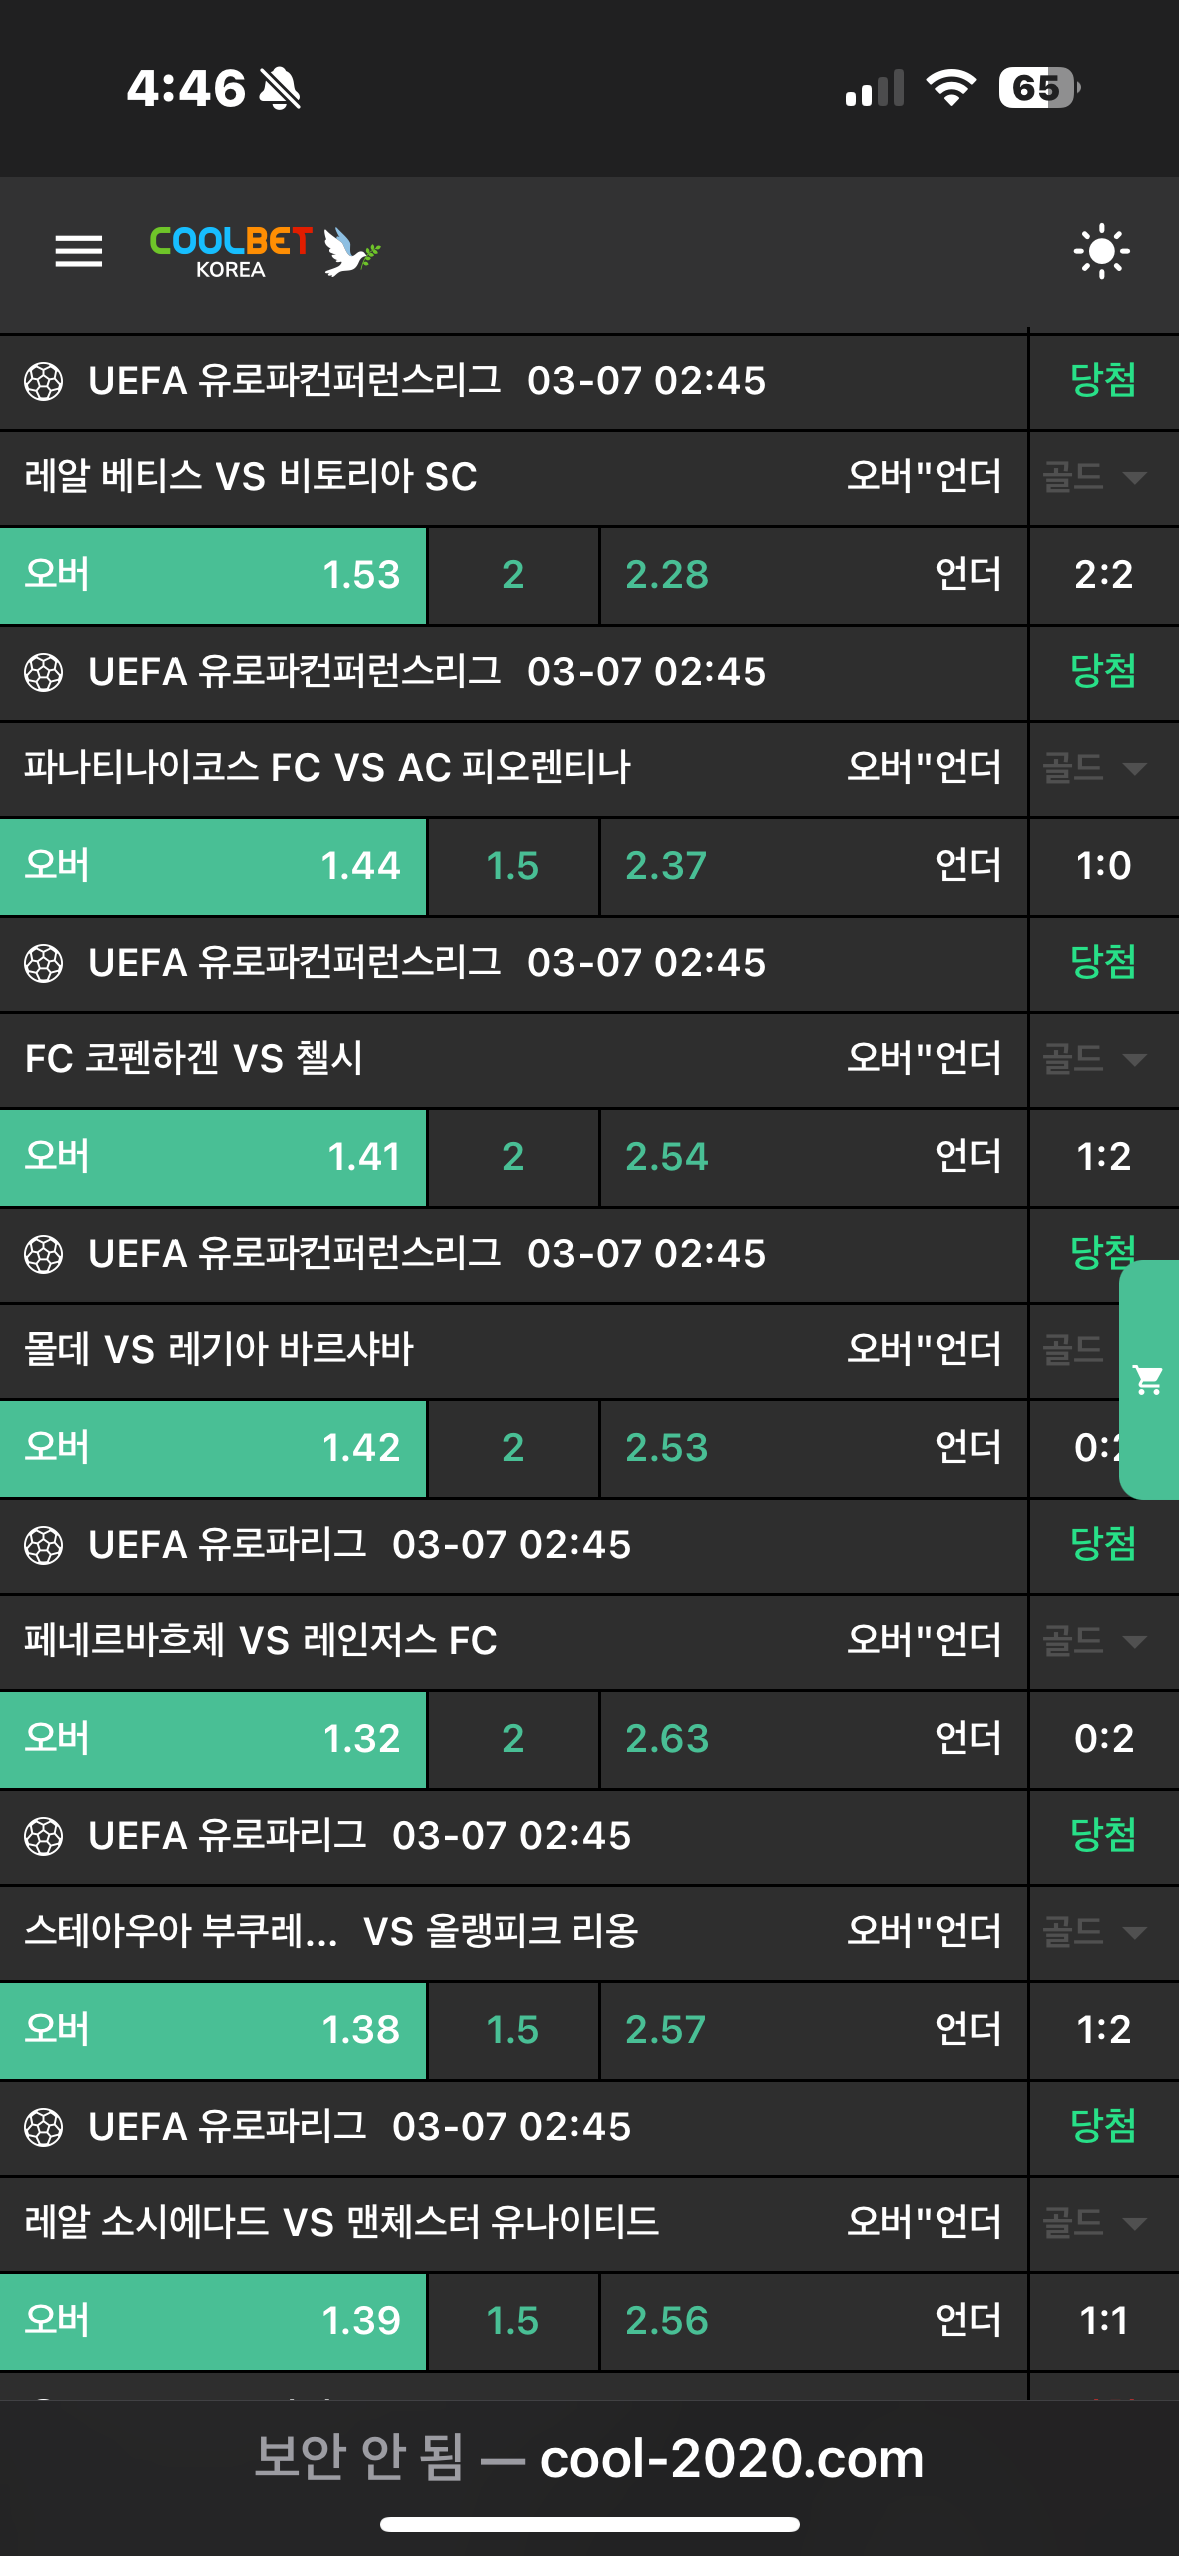This screenshot has width=1179, height=2556.
Task: Expand 골드 dropdown for Fenerbahçe match
Action: 1094,1641
